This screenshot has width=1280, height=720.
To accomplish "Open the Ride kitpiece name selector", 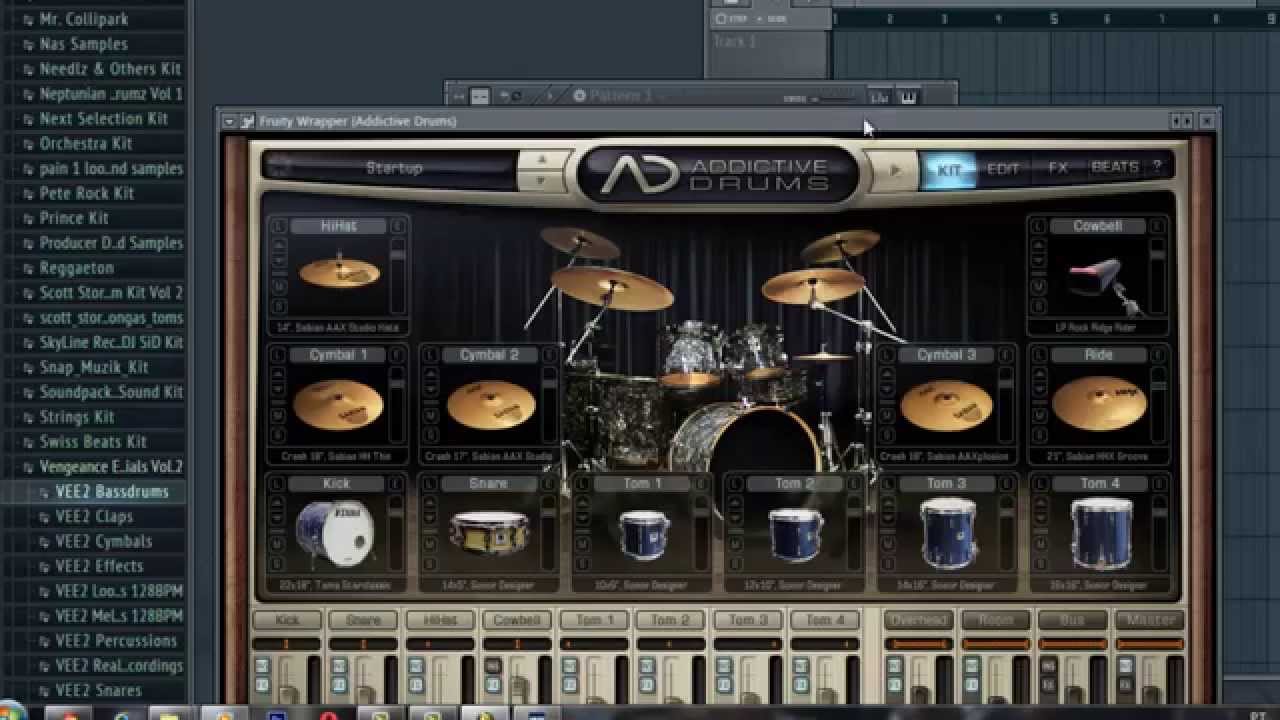I will click(1098, 355).
